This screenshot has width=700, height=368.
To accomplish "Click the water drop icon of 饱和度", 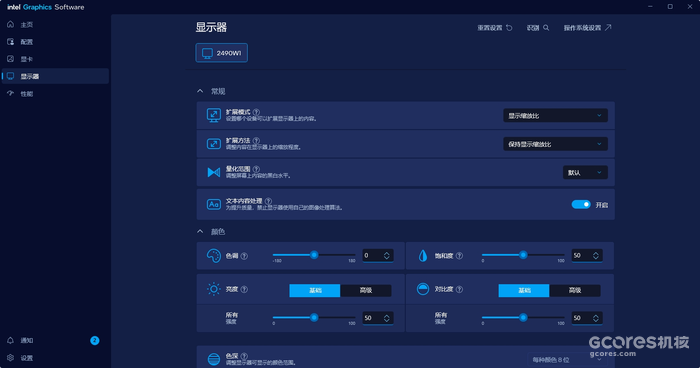I will (x=423, y=256).
